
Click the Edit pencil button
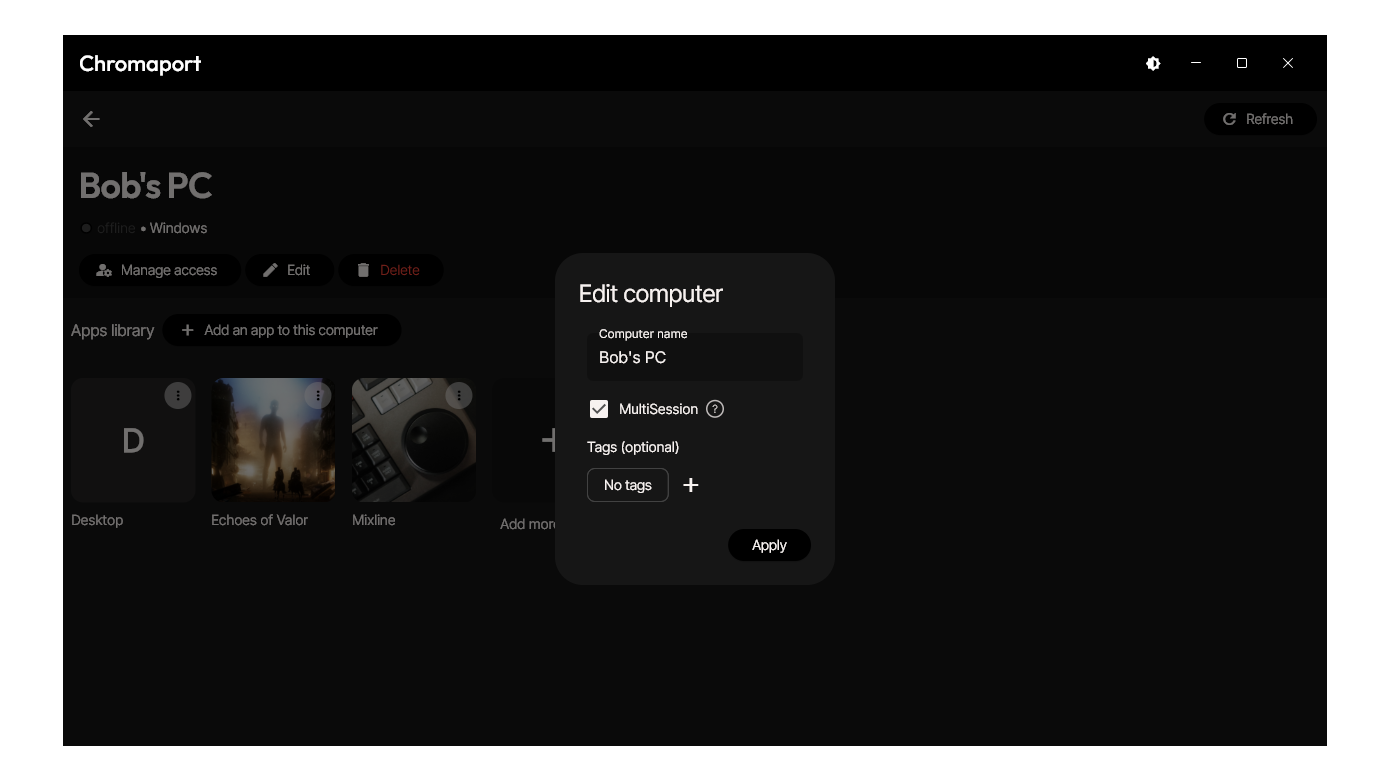pyautogui.click(x=288, y=270)
